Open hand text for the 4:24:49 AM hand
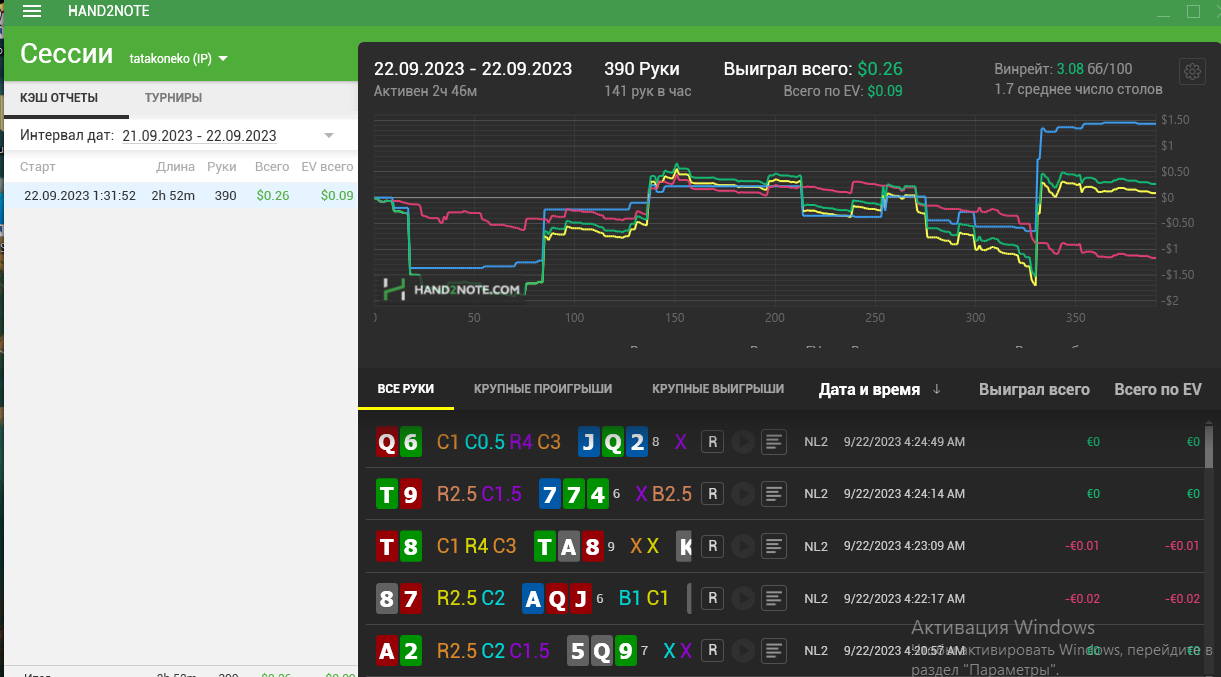This screenshot has width=1221, height=677. pyautogui.click(x=774, y=441)
